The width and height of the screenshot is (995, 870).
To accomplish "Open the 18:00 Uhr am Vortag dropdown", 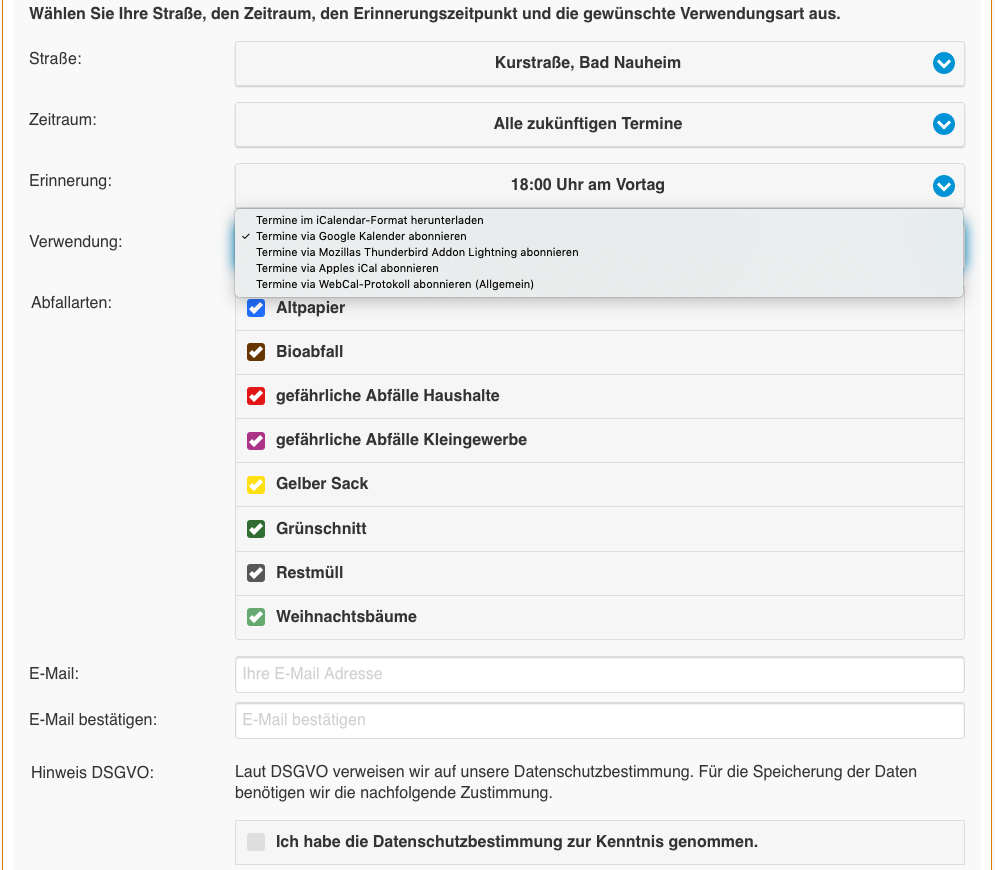I will pos(587,185).
